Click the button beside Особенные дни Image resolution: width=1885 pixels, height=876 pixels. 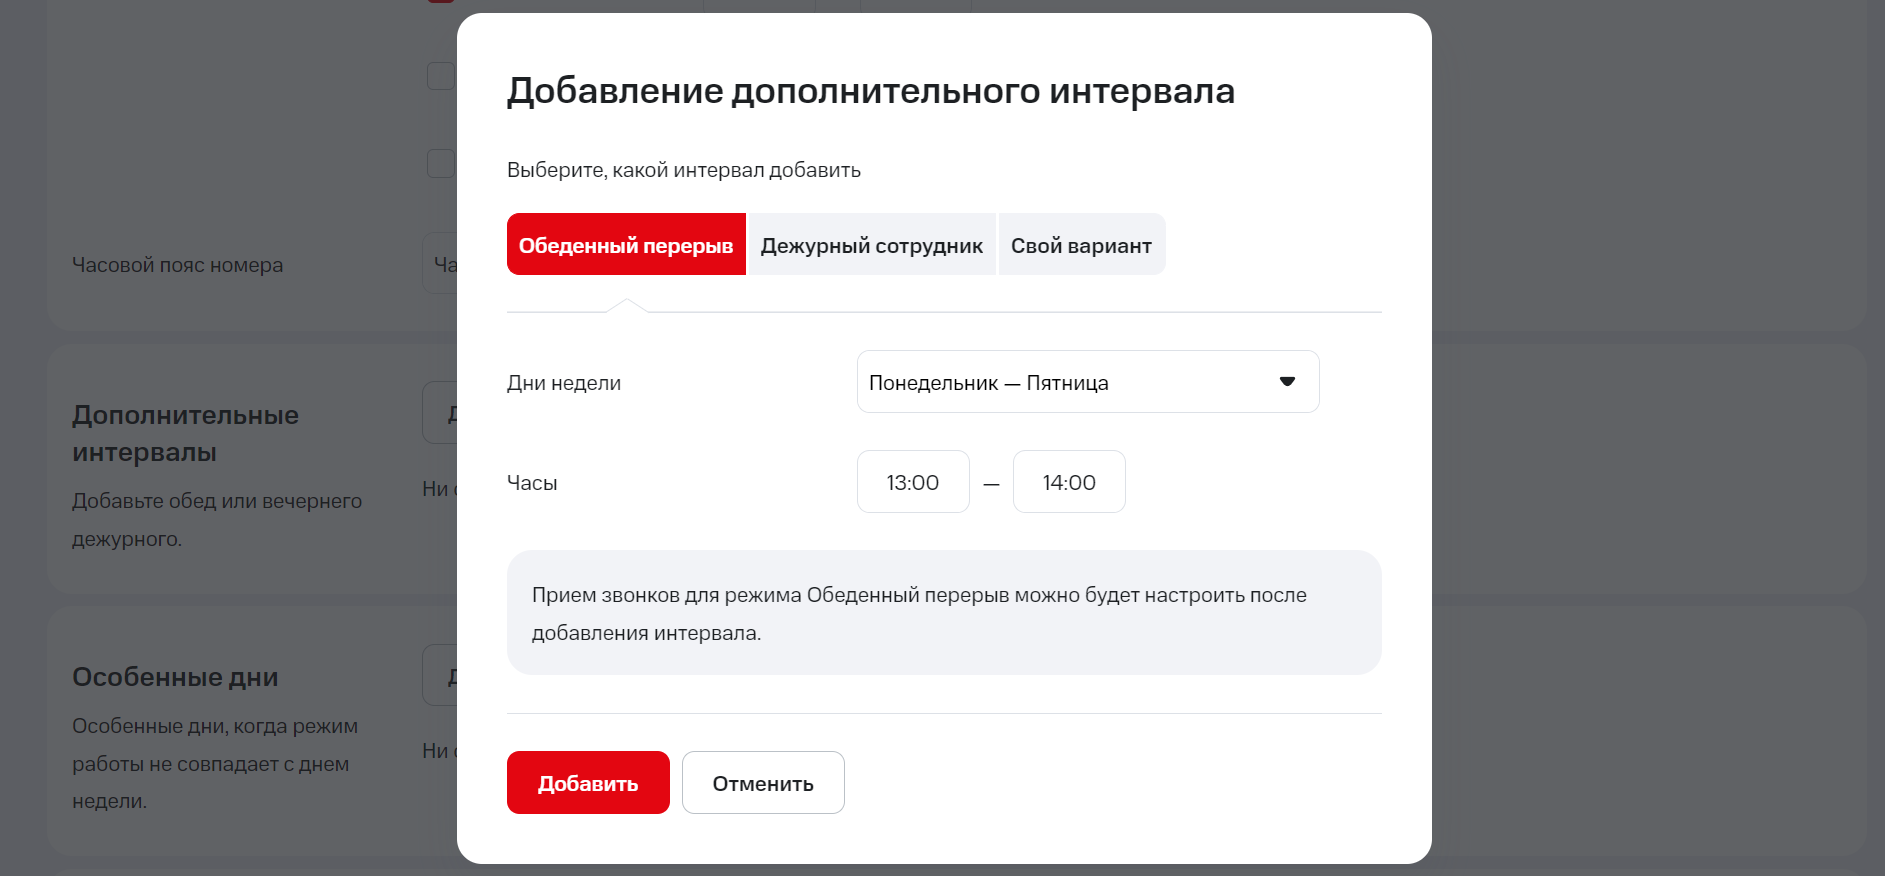tap(440, 676)
